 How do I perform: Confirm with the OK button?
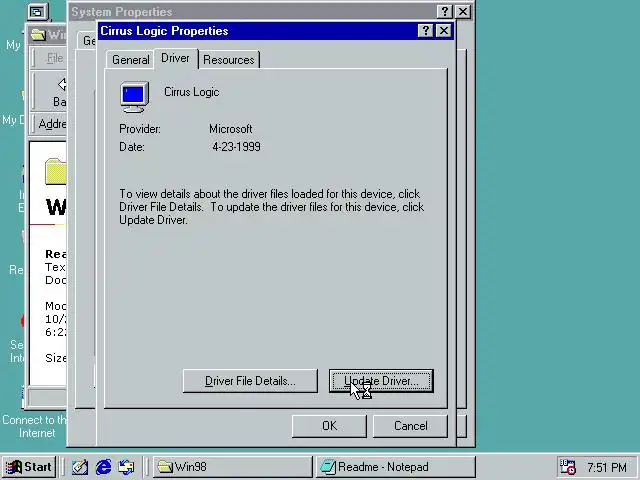pos(329,426)
